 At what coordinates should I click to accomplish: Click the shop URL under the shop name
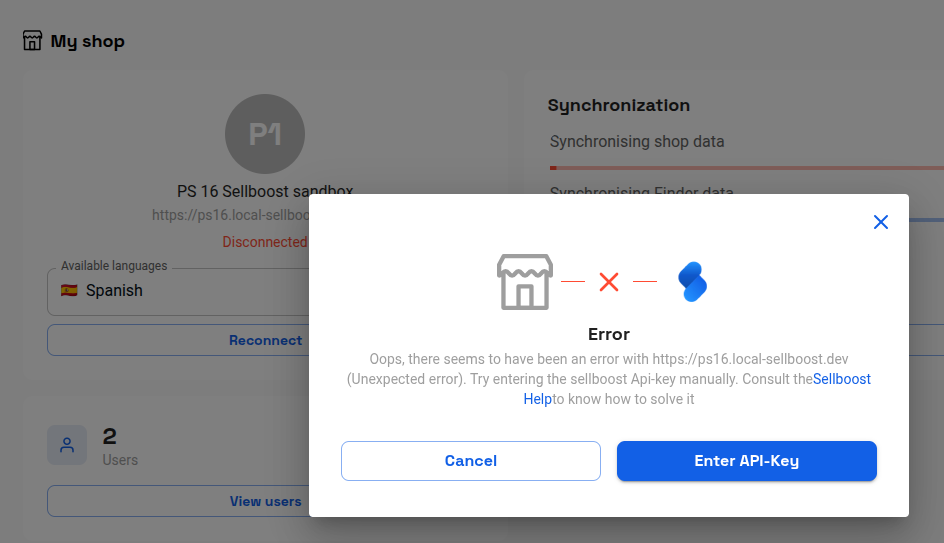231,215
